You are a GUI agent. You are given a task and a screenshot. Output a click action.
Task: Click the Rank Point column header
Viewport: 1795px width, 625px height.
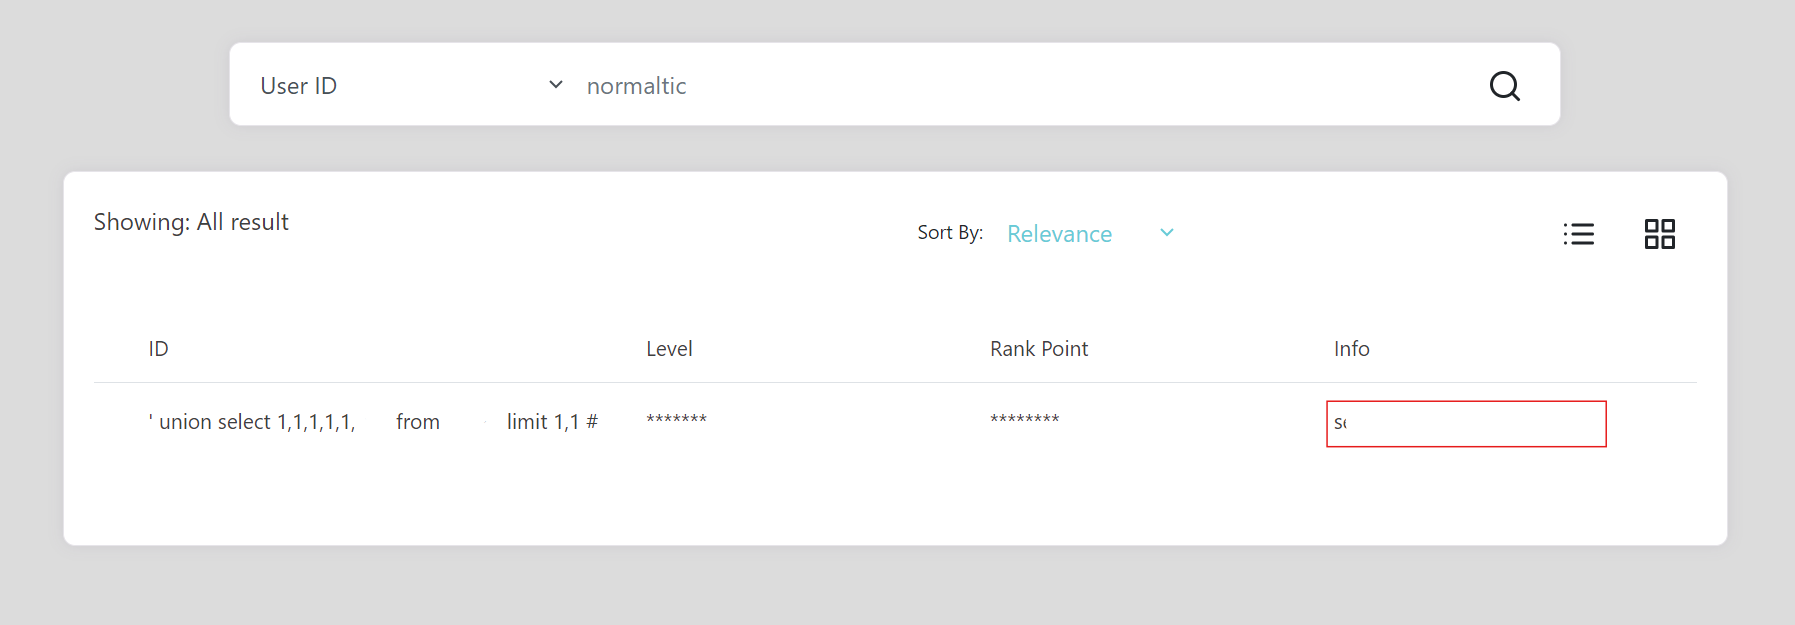pyautogui.click(x=1039, y=349)
